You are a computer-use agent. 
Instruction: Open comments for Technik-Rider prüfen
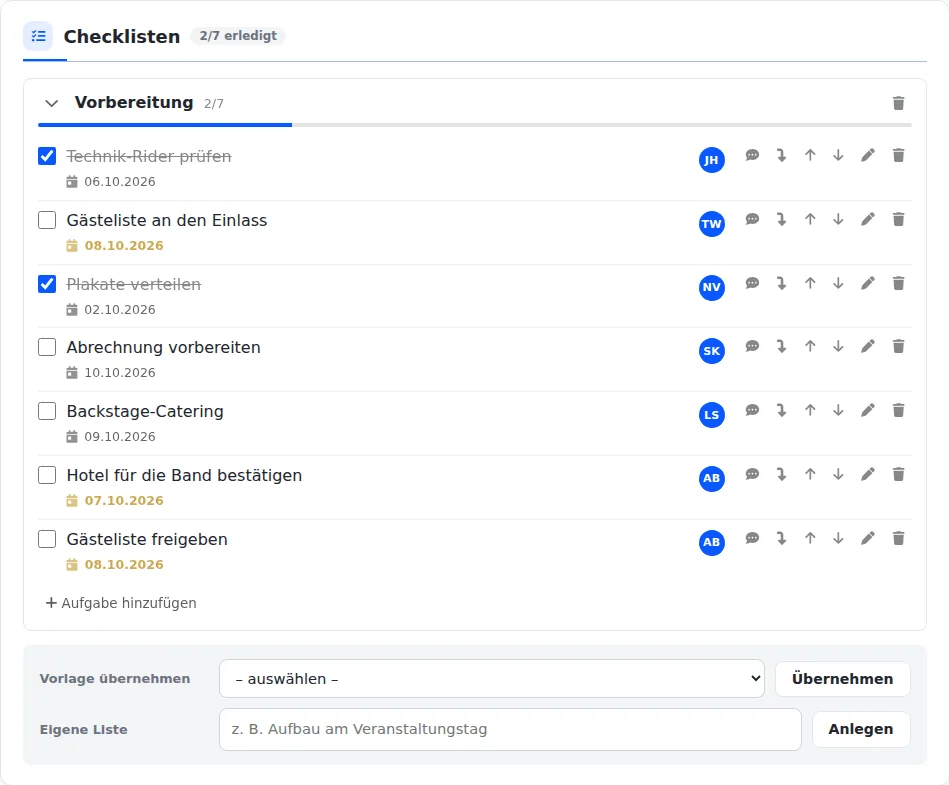(752, 156)
